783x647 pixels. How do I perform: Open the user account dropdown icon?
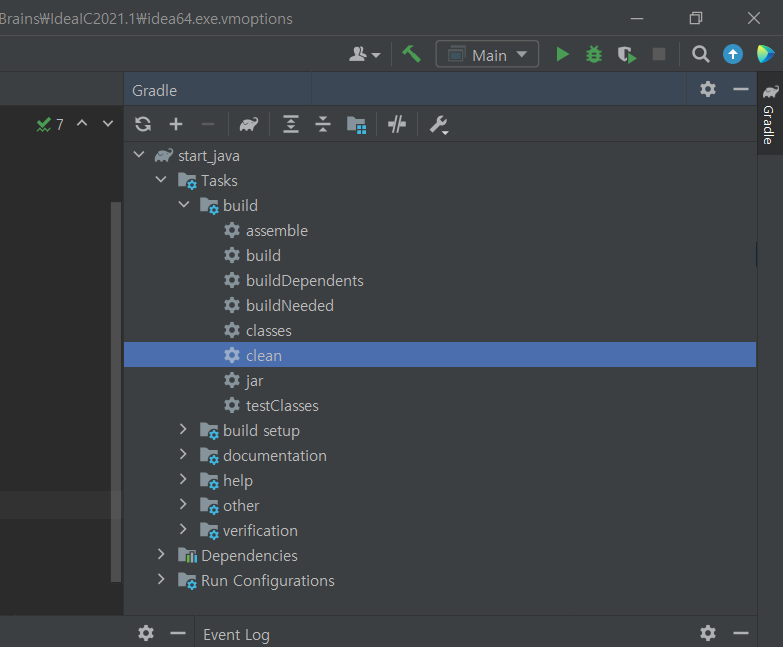tap(365, 54)
